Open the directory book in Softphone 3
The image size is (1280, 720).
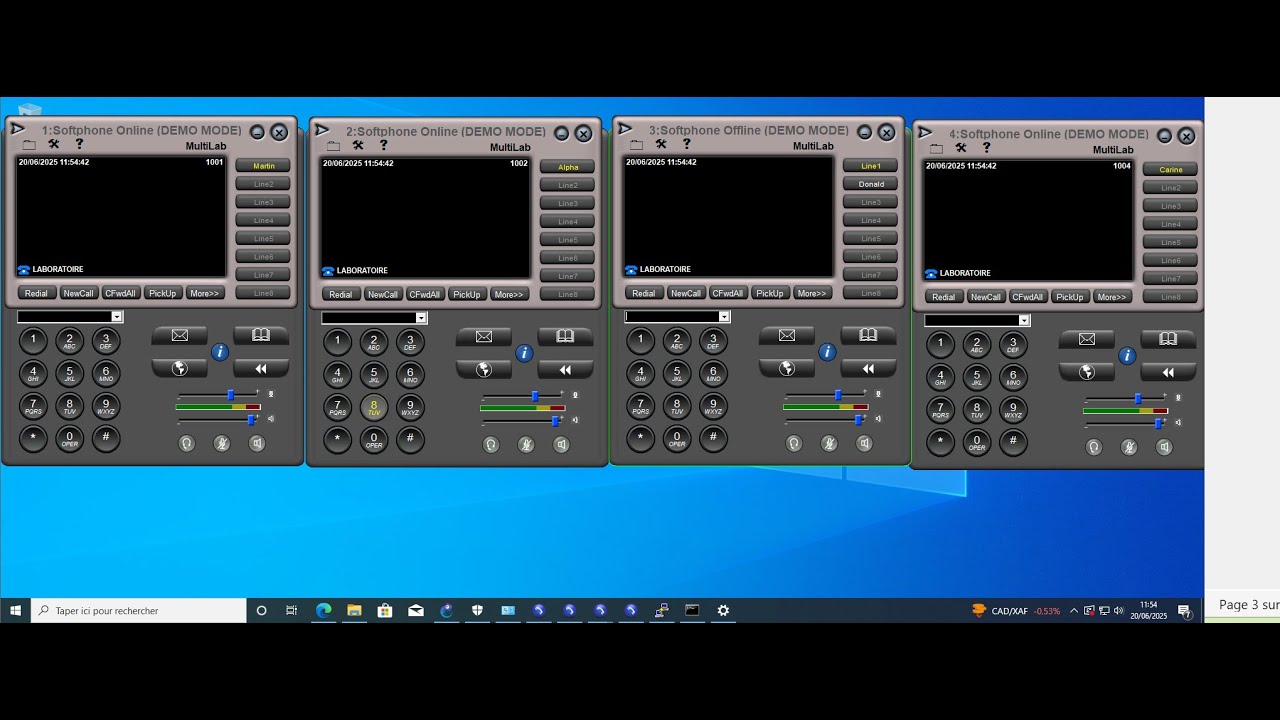(x=868, y=336)
